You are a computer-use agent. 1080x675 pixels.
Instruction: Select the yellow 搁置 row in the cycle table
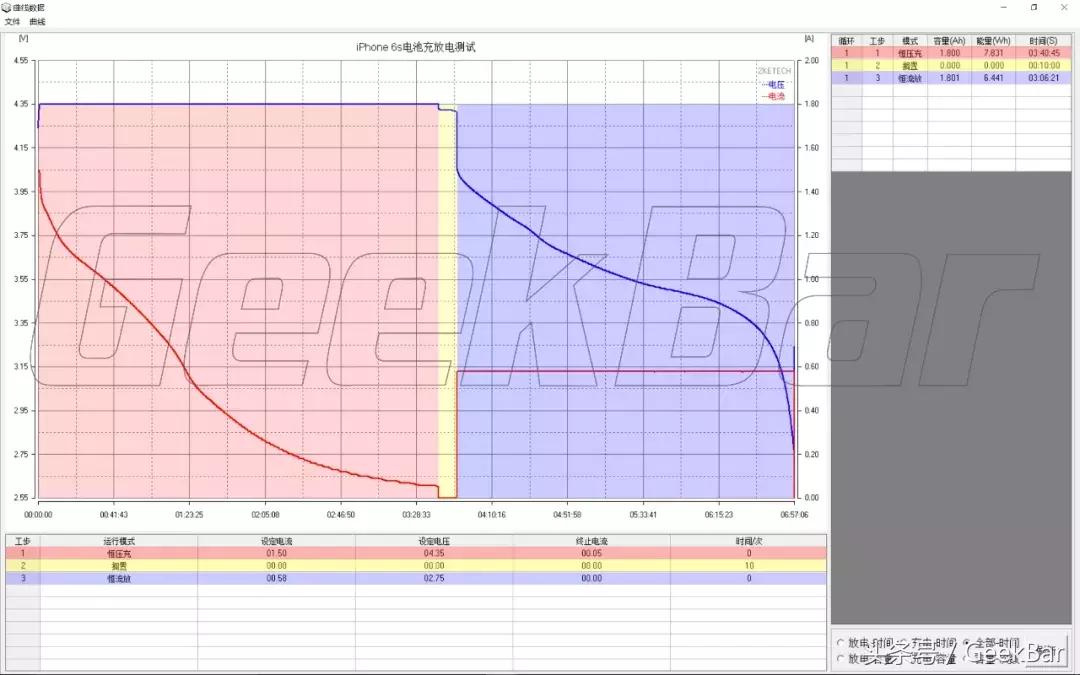click(910, 64)
